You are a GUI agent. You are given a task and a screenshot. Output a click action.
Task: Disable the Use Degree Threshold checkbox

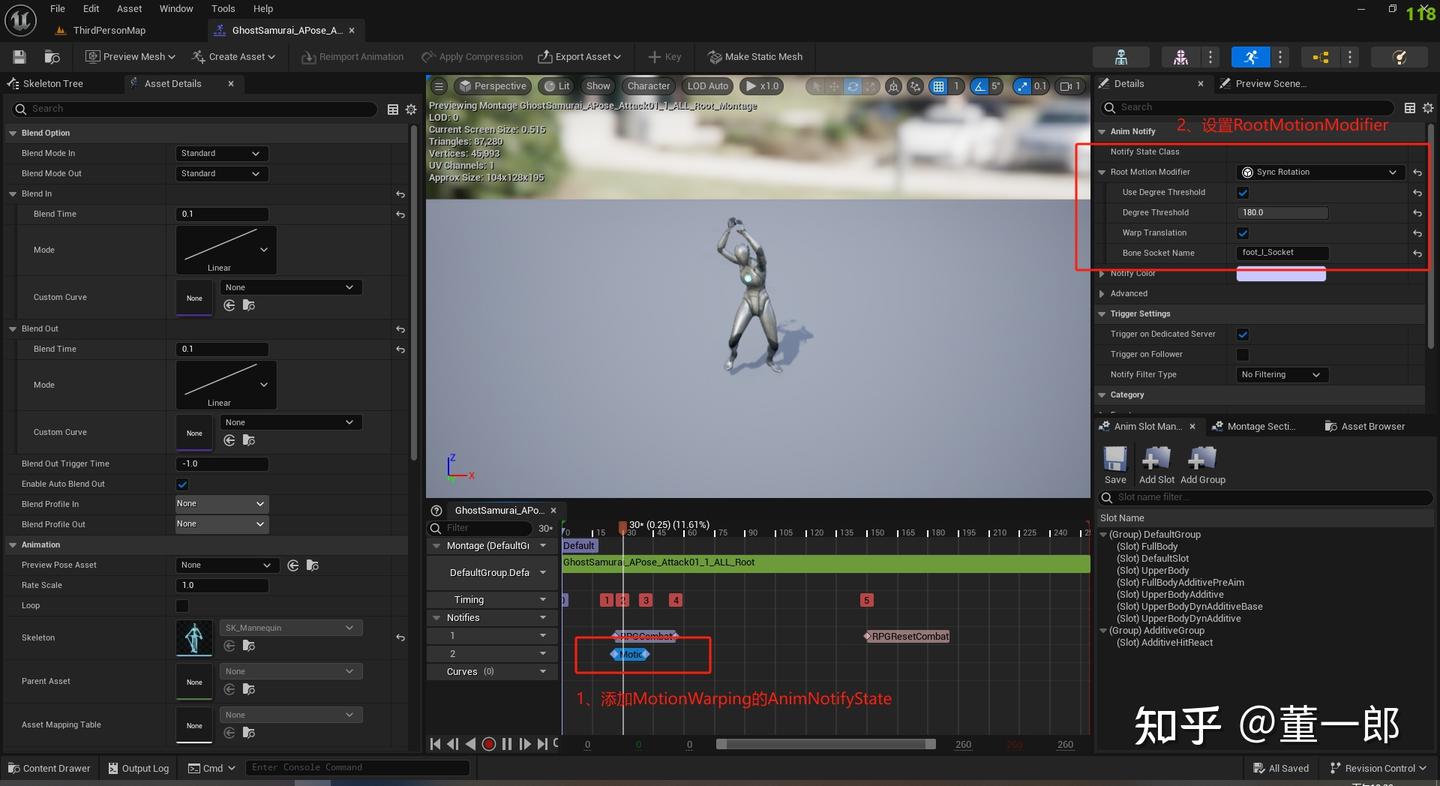coord(1243,192)
